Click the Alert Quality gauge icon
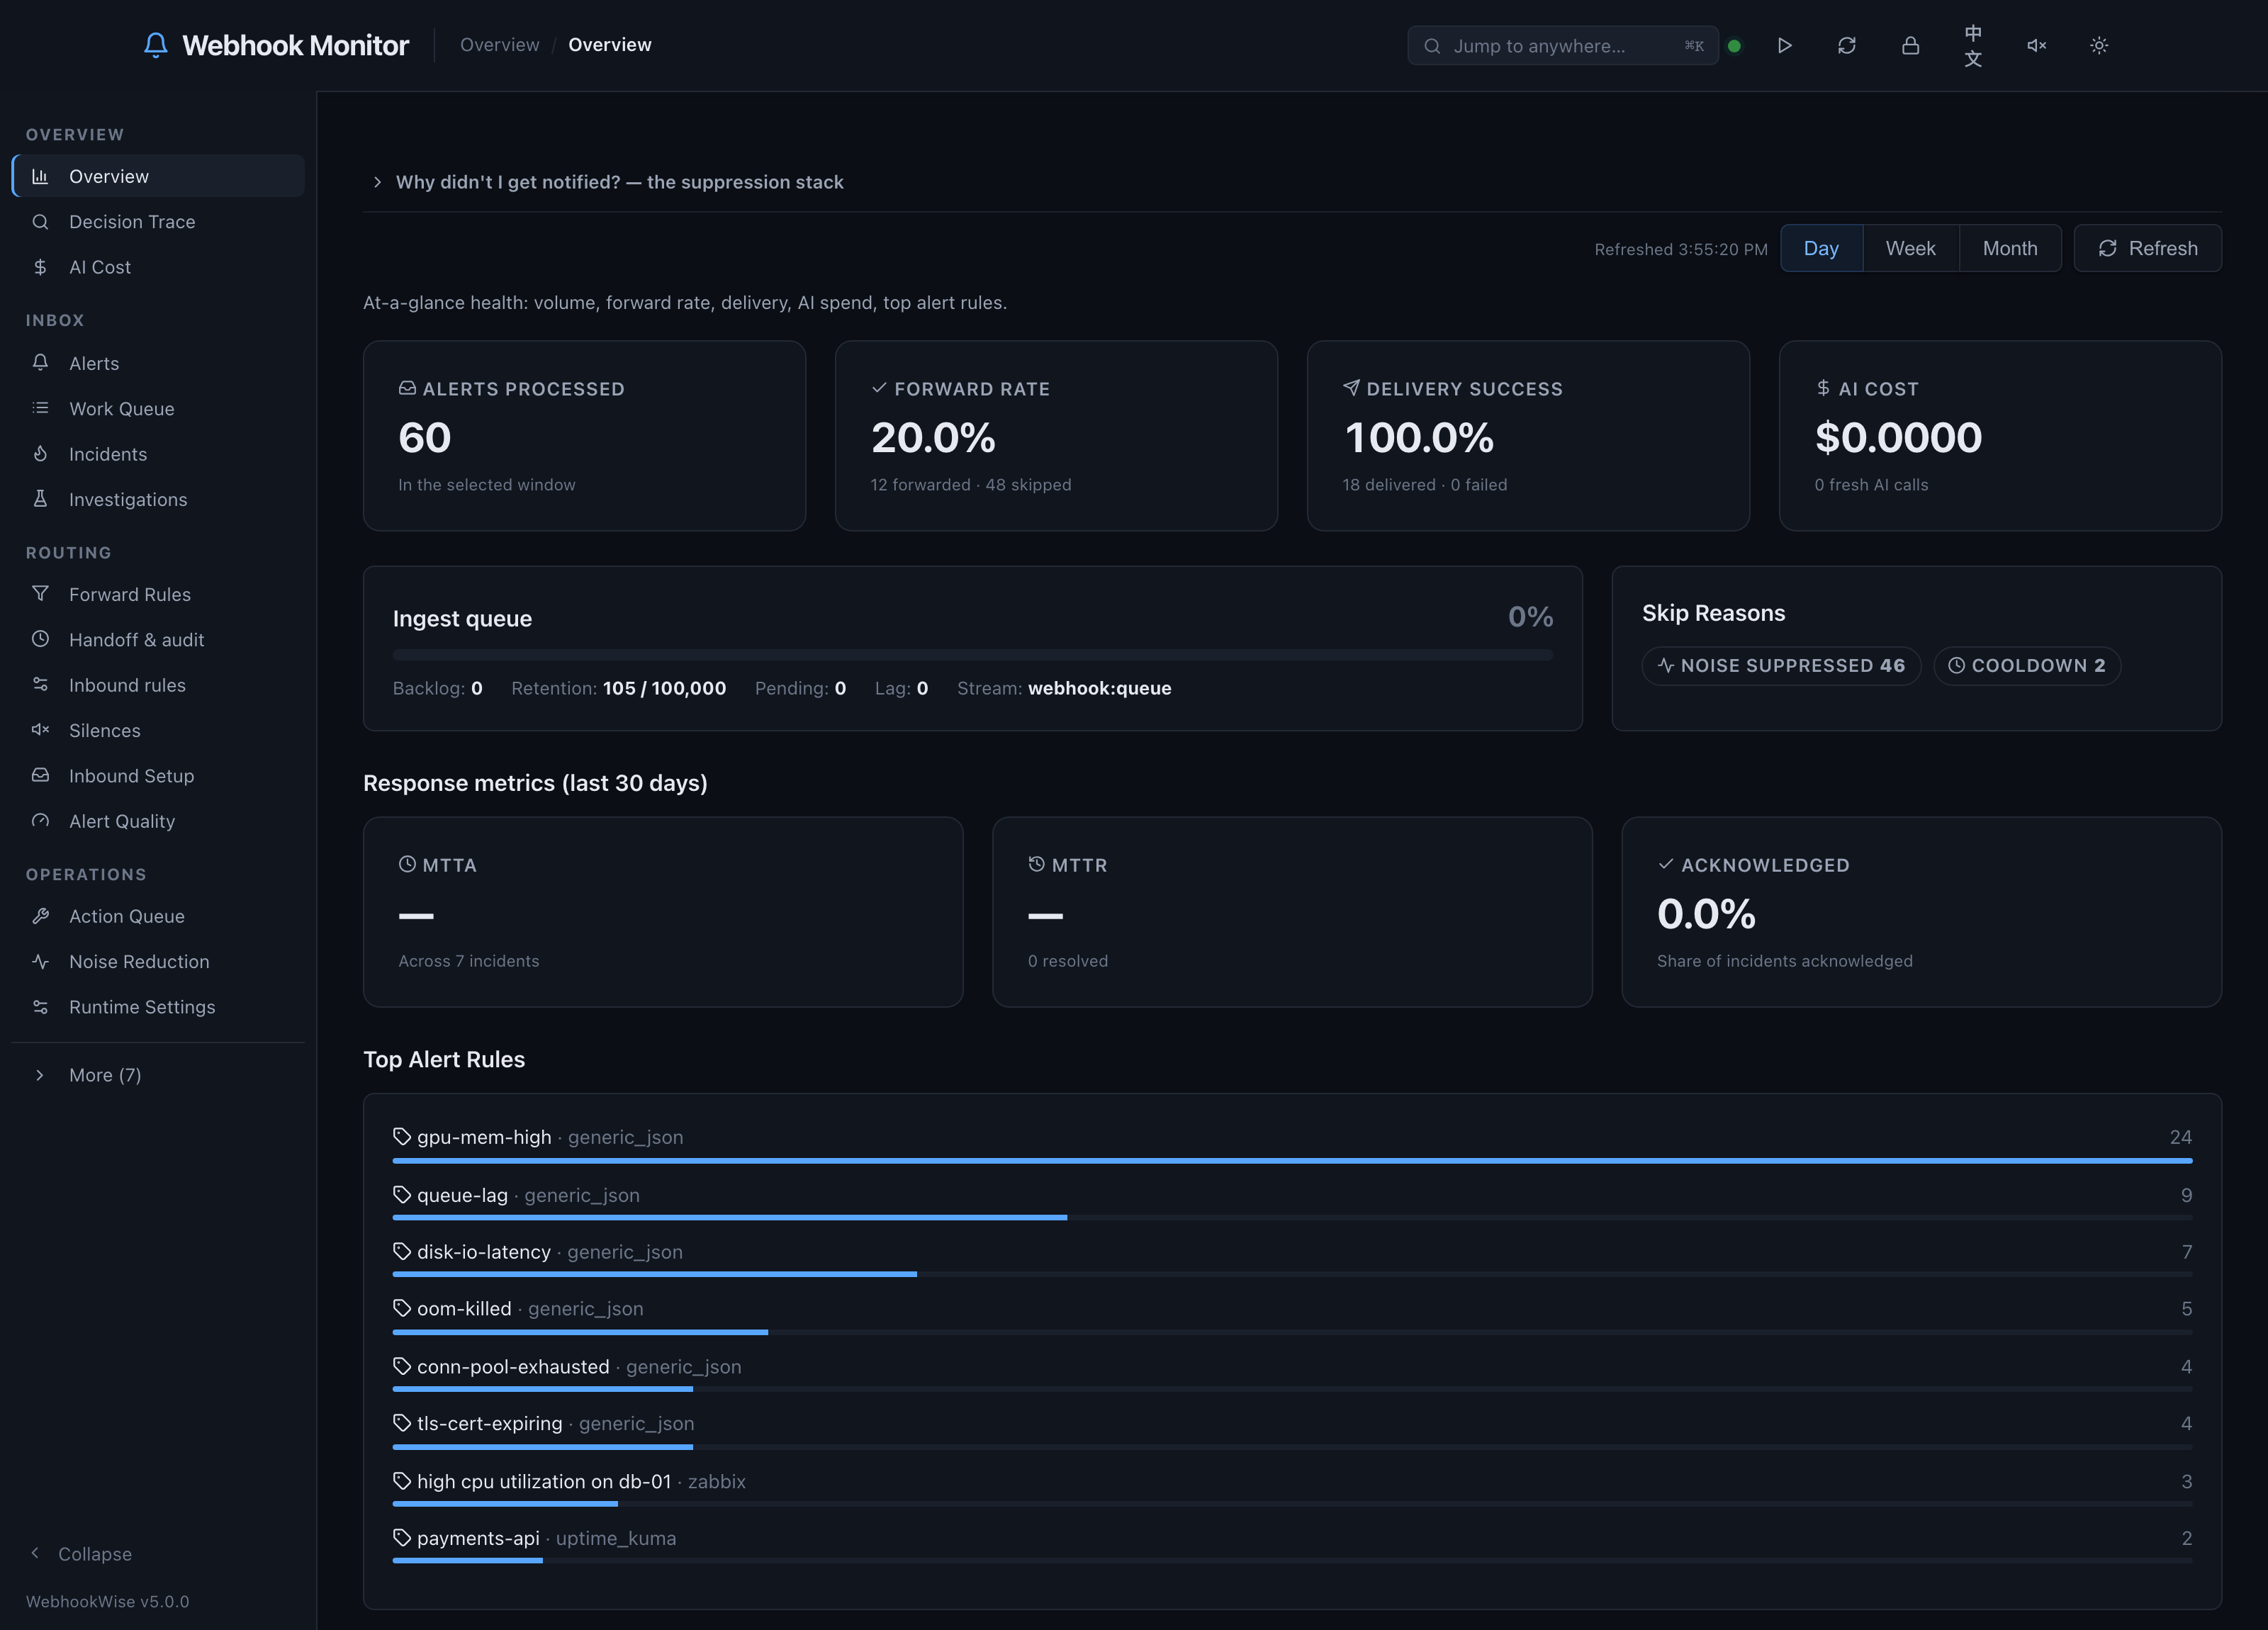Image resolution: width=2268 pixels, height=1630 pixels. [x=40, y=820]
